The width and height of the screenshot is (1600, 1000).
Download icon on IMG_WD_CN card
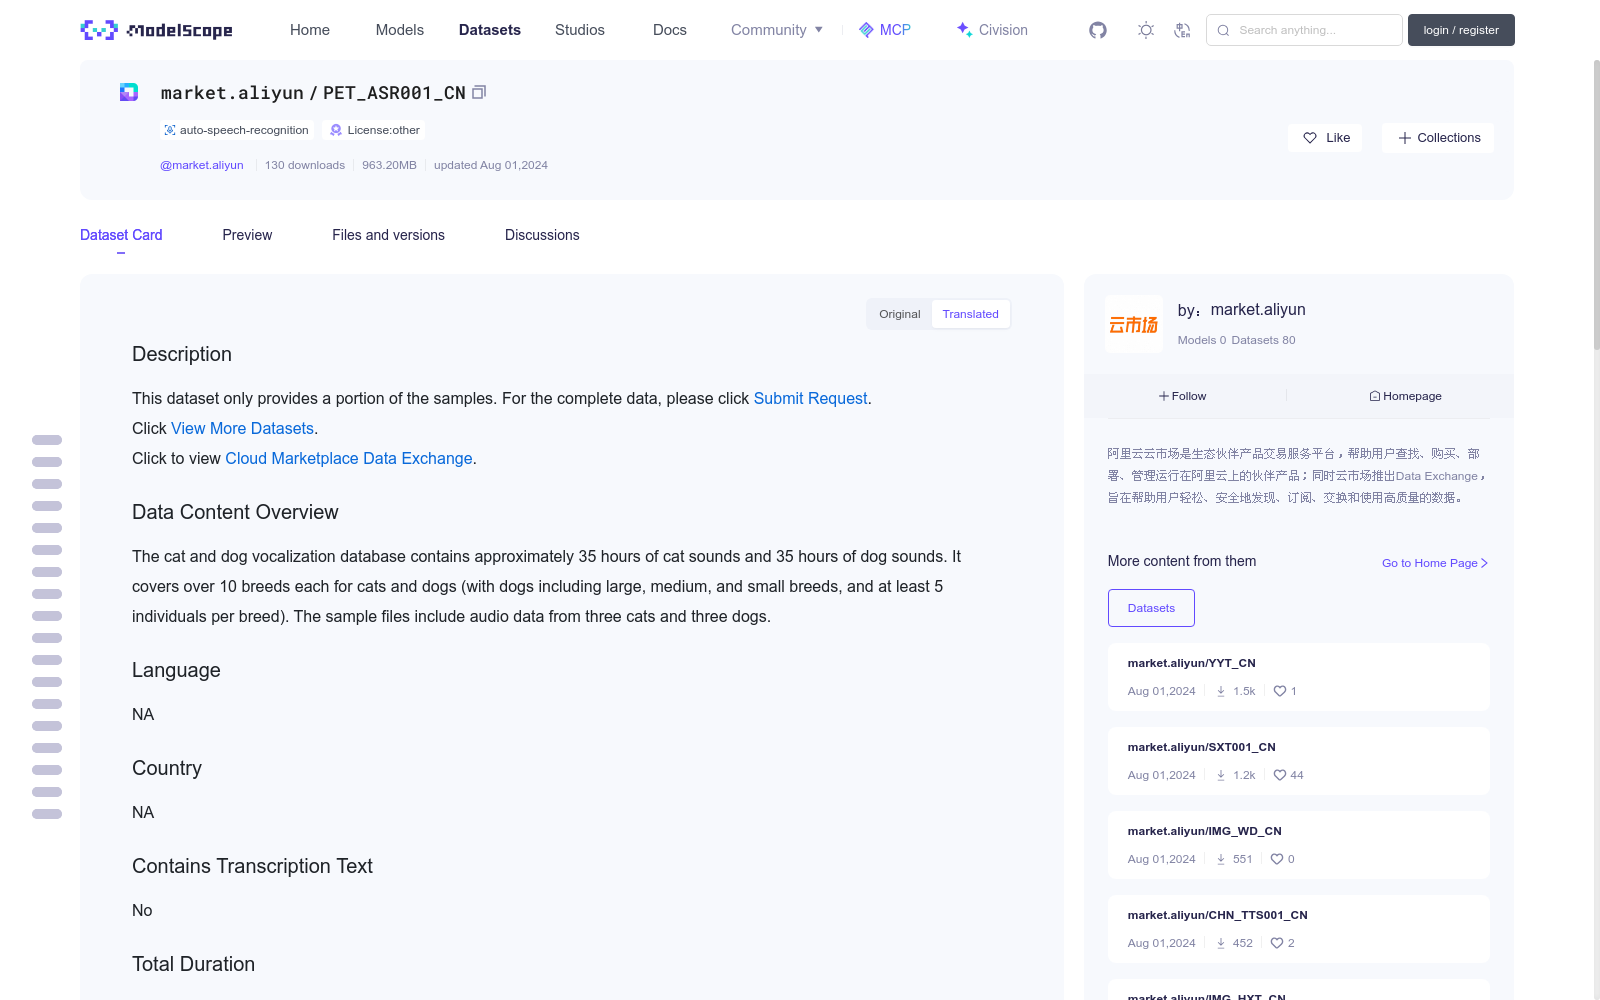(1221, 859)
